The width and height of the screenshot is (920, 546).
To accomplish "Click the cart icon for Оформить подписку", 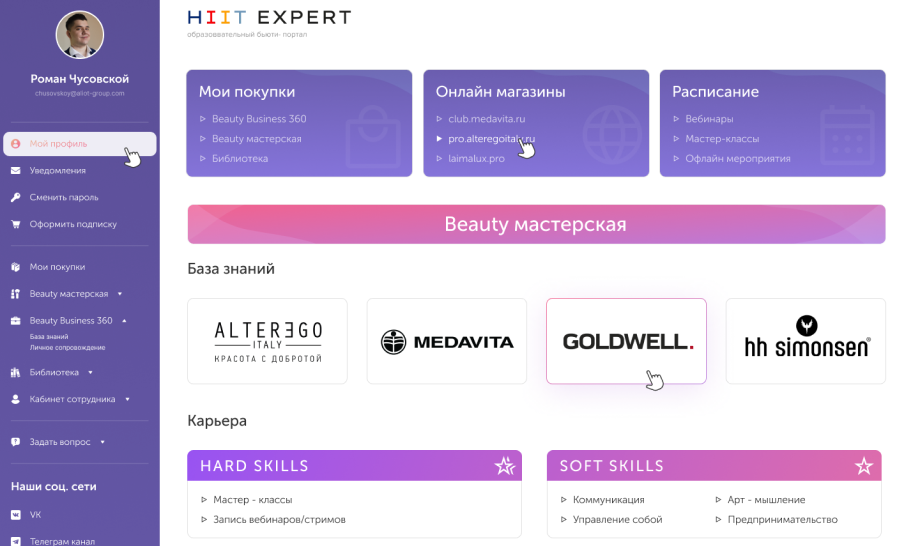I will pyautogui.click(x=16, y=225).
